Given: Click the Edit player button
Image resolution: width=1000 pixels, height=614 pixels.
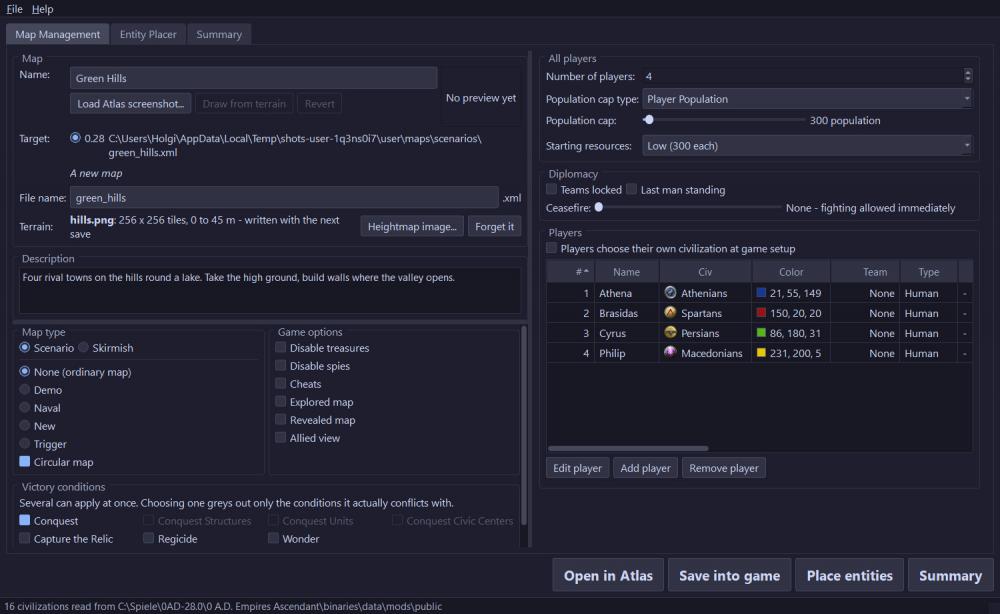Looking at the screenshot, I should click(577, 468).
